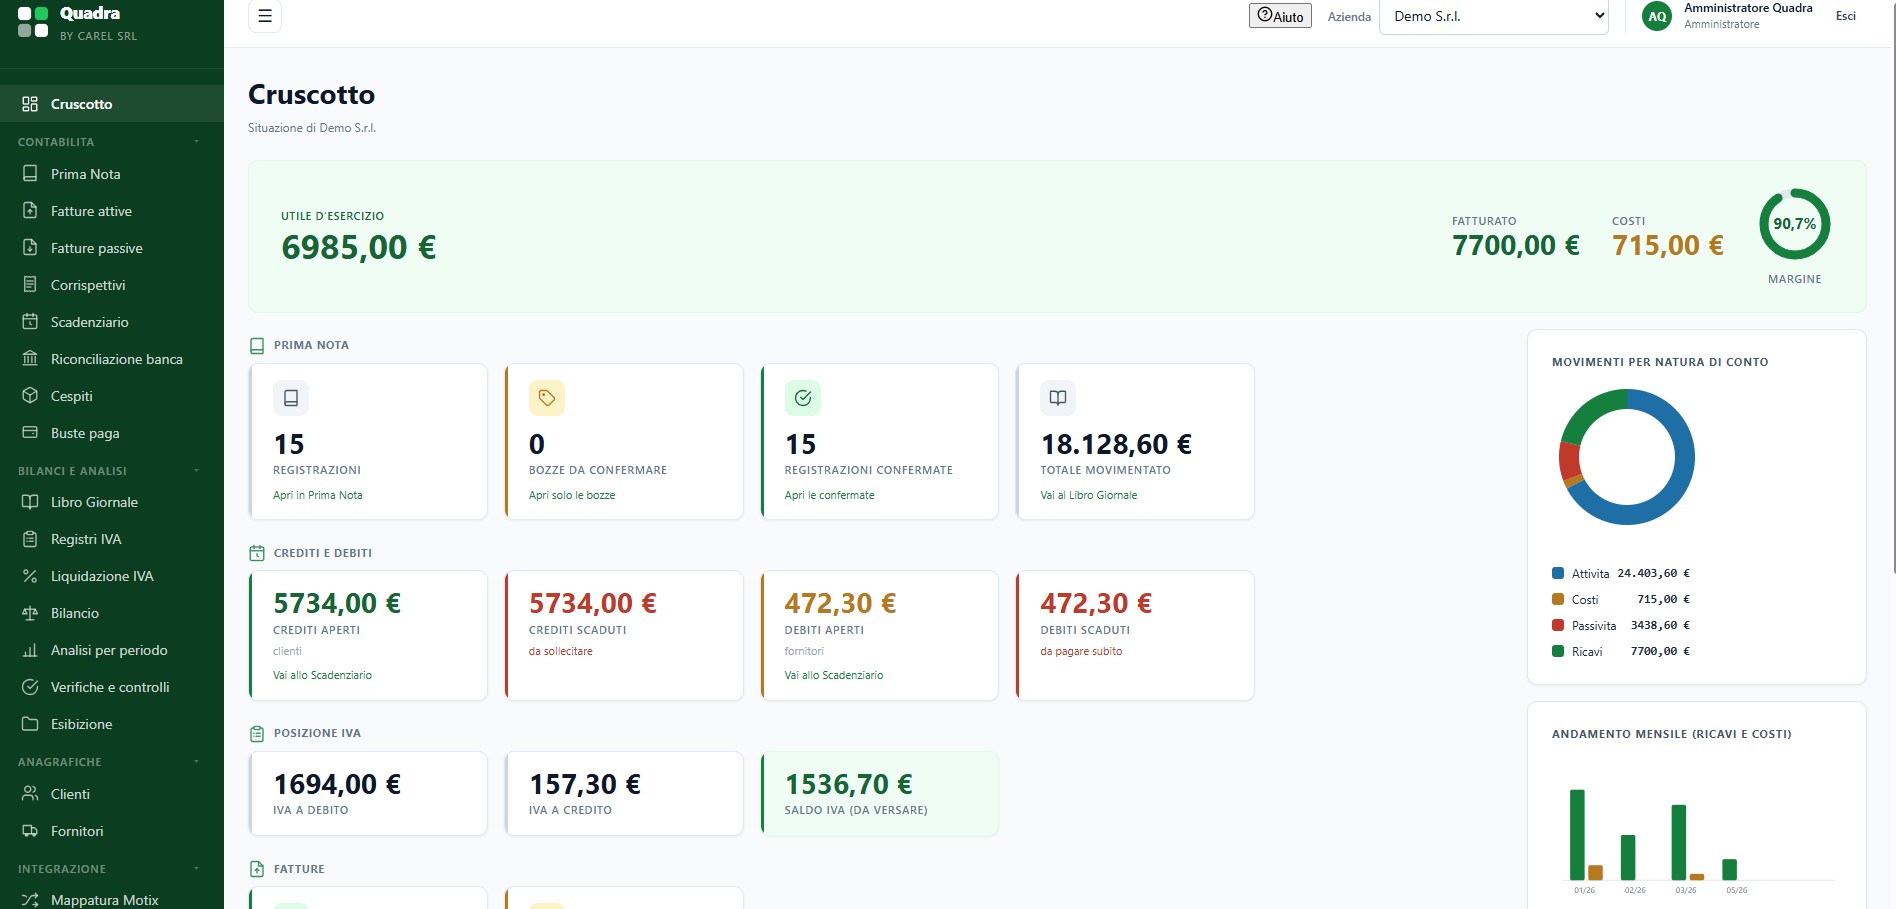This screenshot has width=1896, height=909.
Task: Click the AQ user avatar
Action: tap(1657, 16)
